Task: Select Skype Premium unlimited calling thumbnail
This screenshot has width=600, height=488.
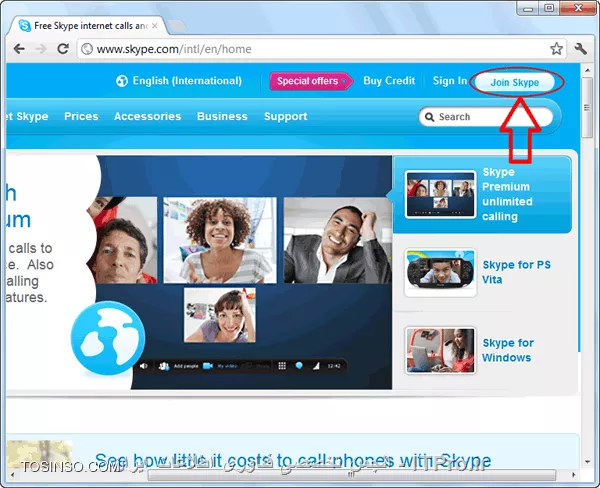Action: point(440,194)
